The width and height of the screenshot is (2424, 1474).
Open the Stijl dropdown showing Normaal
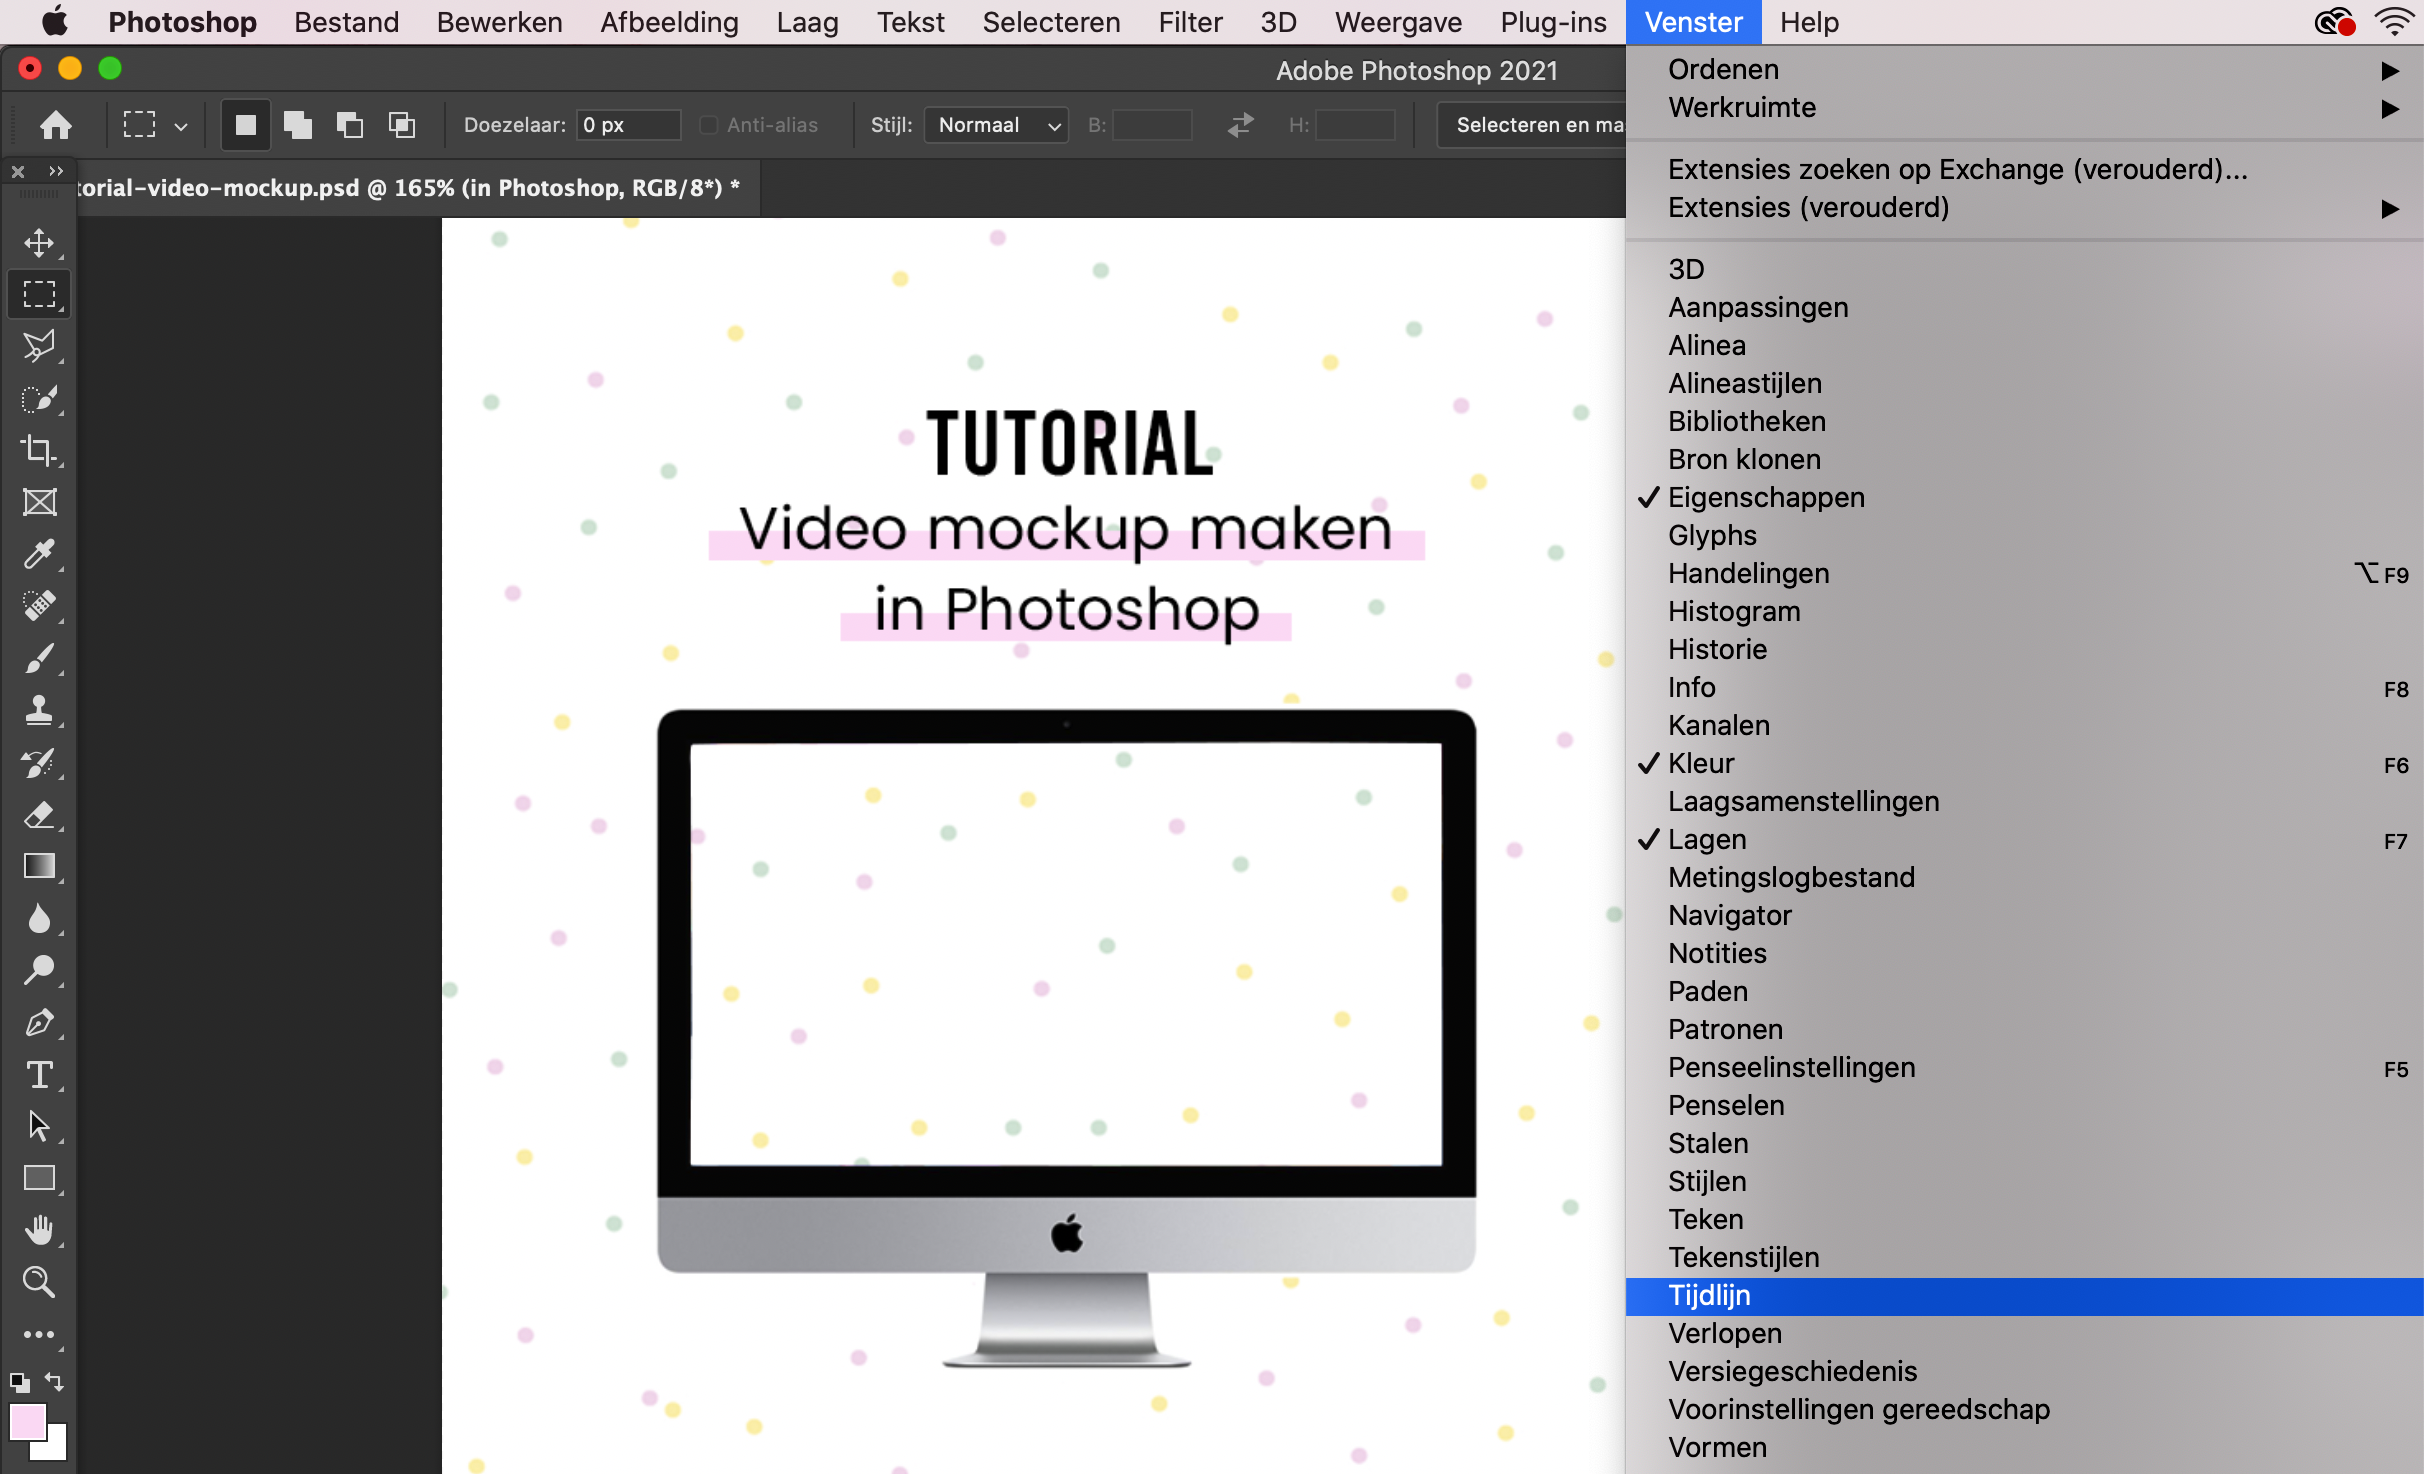click(995, 124)
